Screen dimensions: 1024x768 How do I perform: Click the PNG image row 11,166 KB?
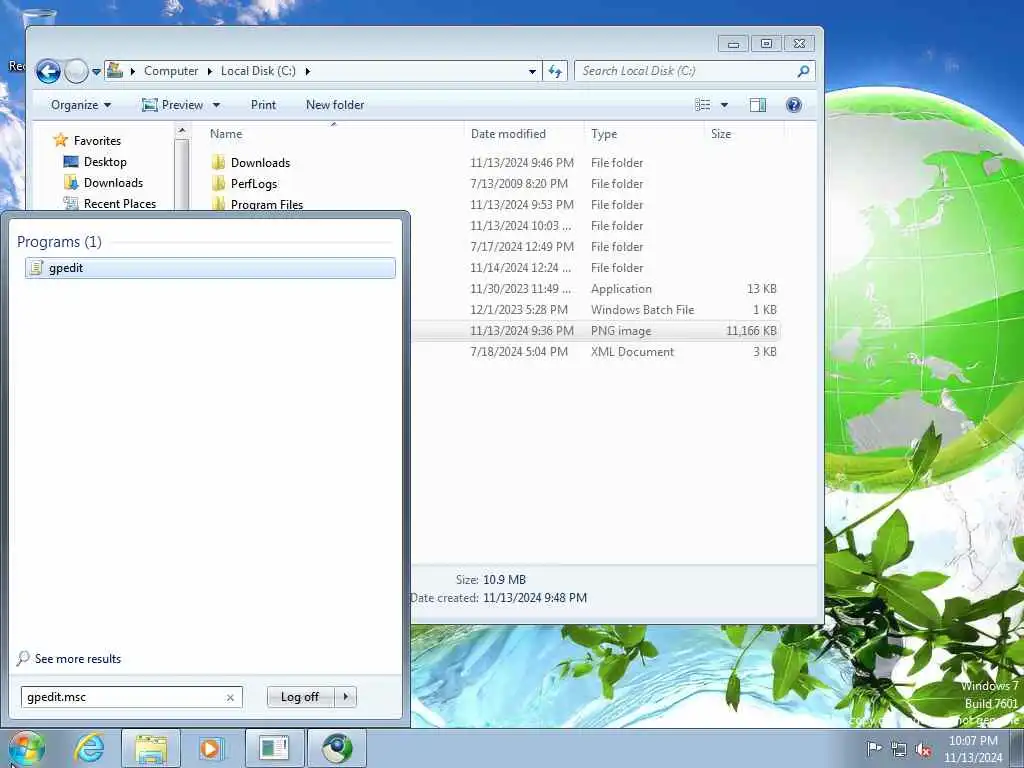point(594,330)
